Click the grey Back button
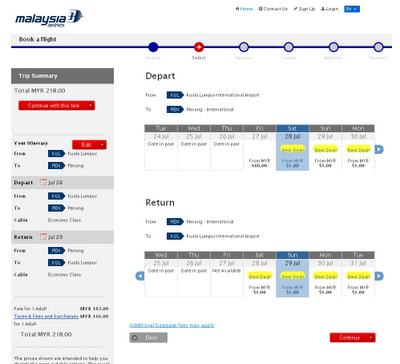The width and height of the screenshot is (400, 364). coord(148,338)
